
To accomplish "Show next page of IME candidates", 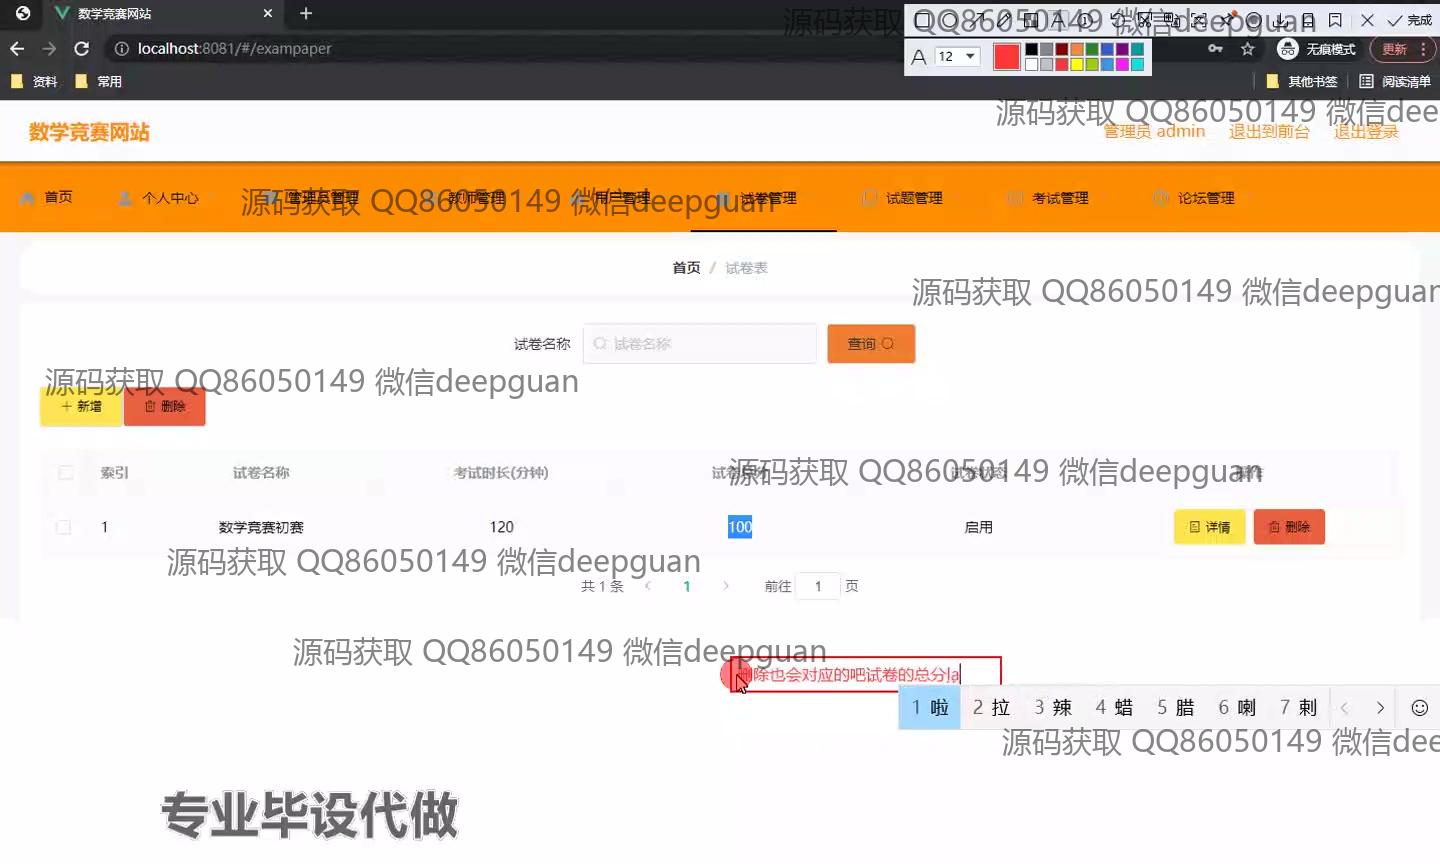I will (1380, 707).
